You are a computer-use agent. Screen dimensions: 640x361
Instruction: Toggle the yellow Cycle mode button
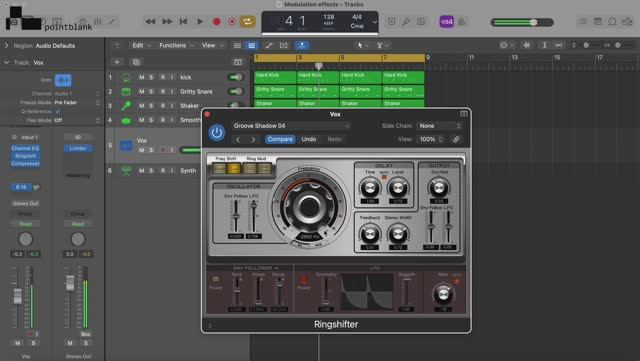(x=247, y=22)
